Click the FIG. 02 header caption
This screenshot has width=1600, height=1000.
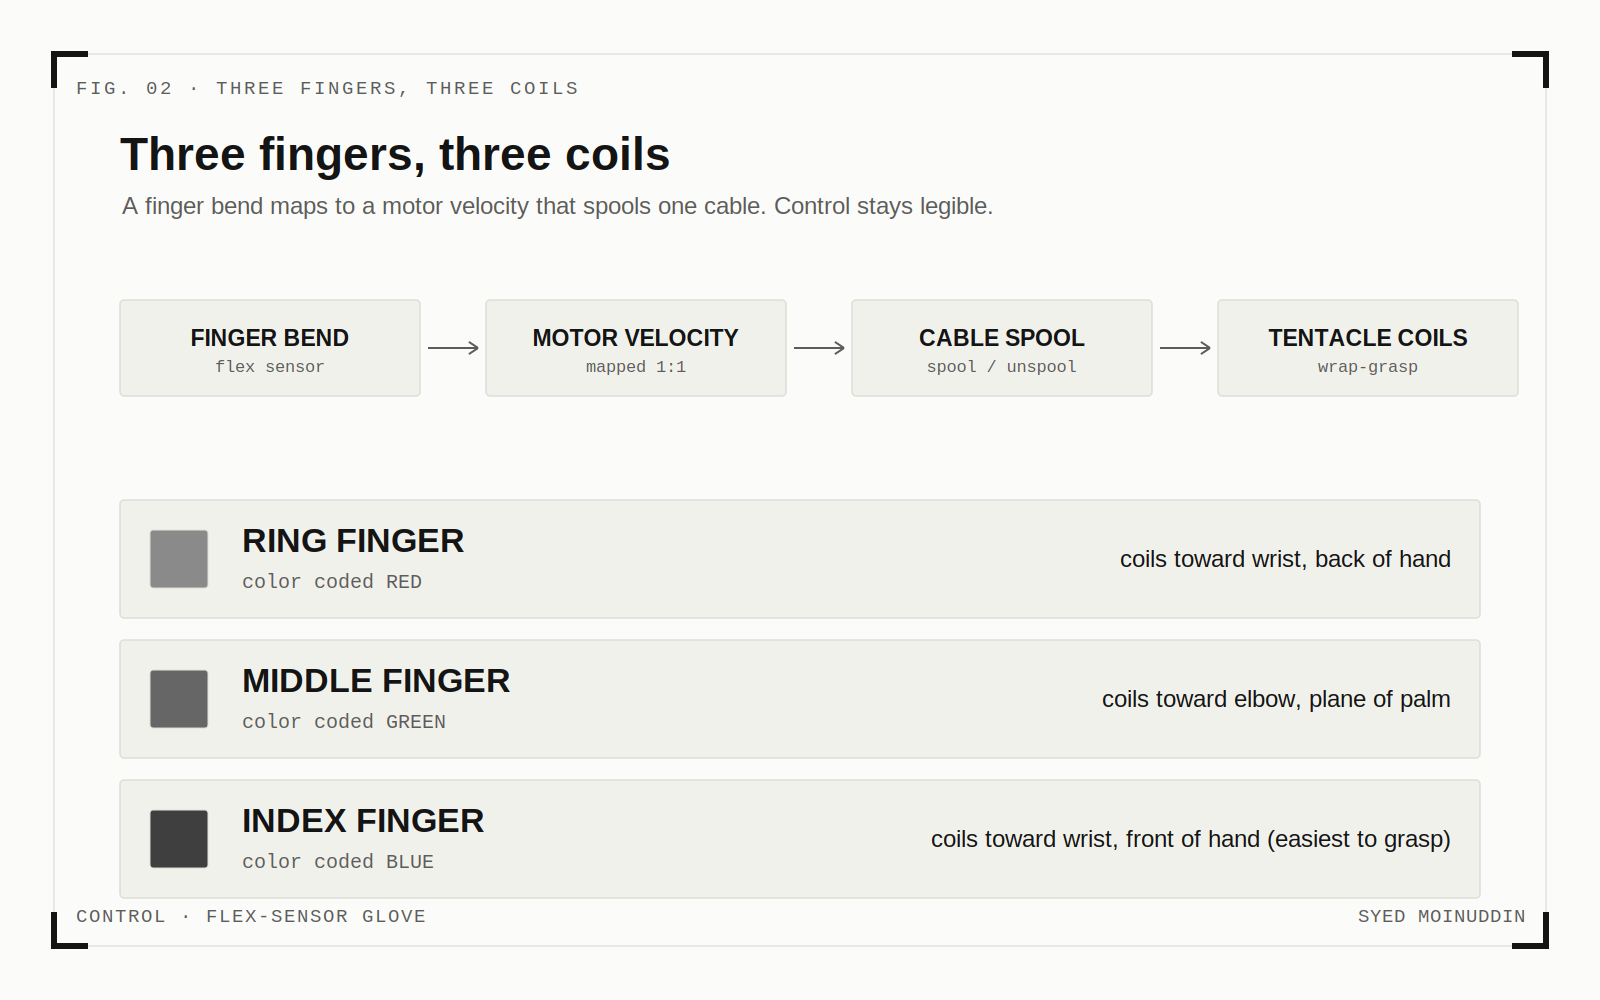(327, 88)
